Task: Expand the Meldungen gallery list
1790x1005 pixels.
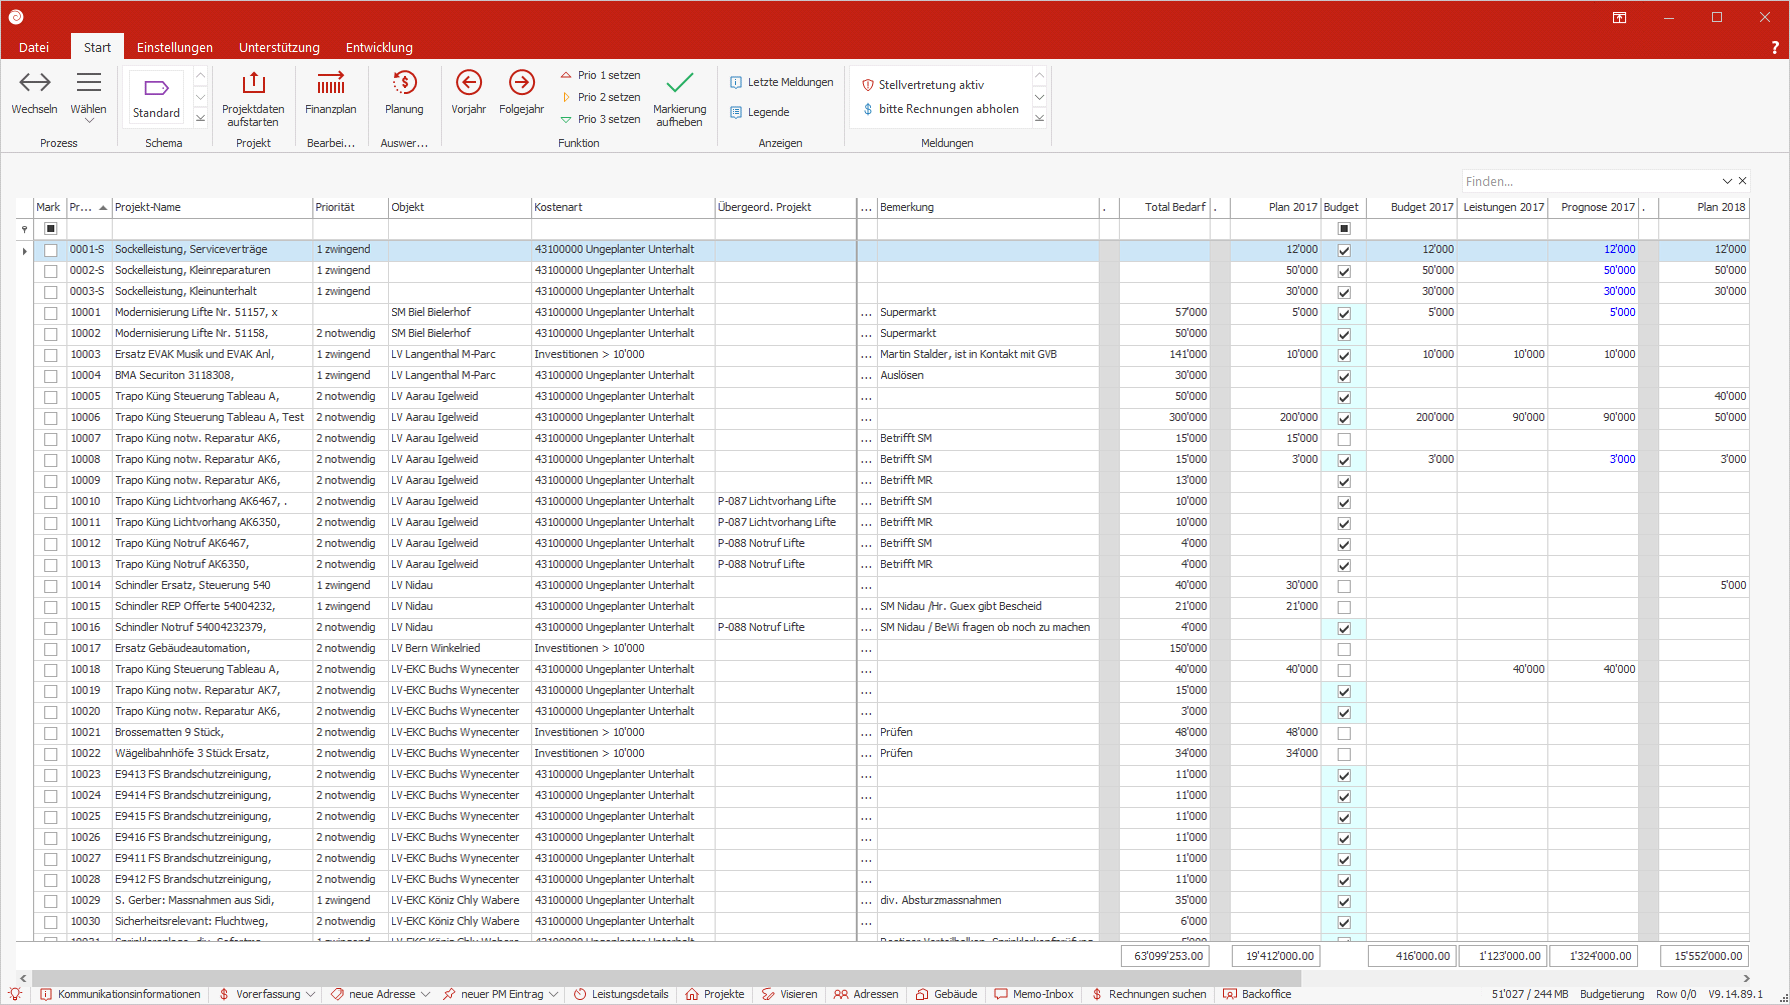Action: (x=1039, y=118)
